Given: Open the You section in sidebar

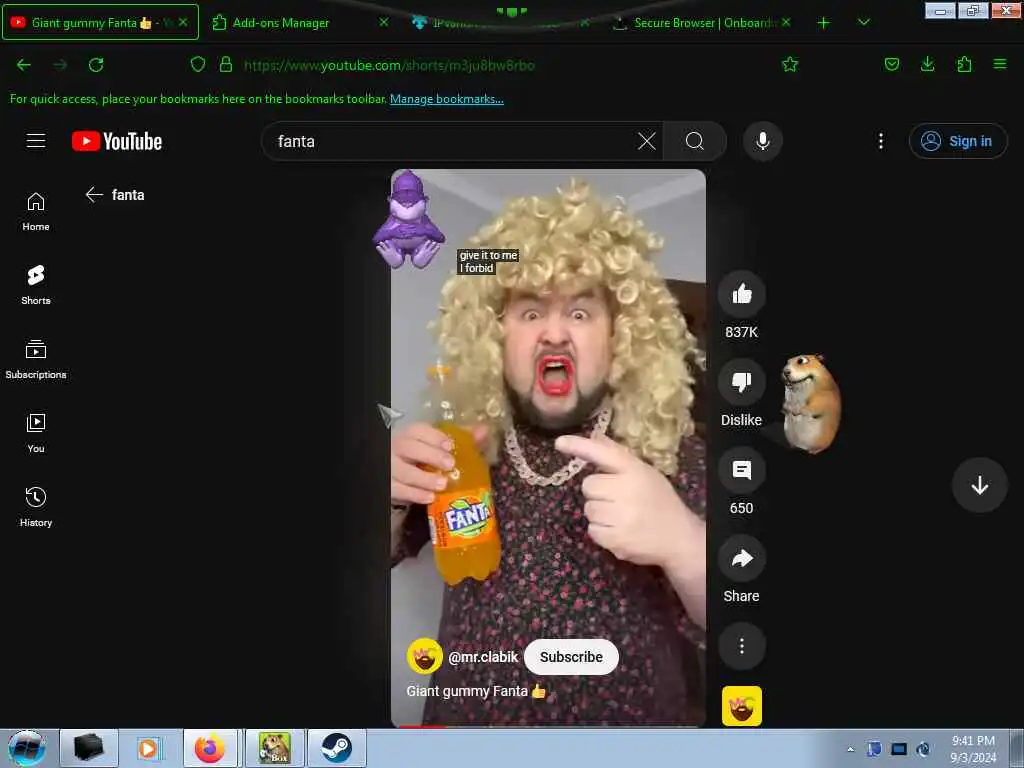Looking at the screenshot, I should (x=36, y=434).
